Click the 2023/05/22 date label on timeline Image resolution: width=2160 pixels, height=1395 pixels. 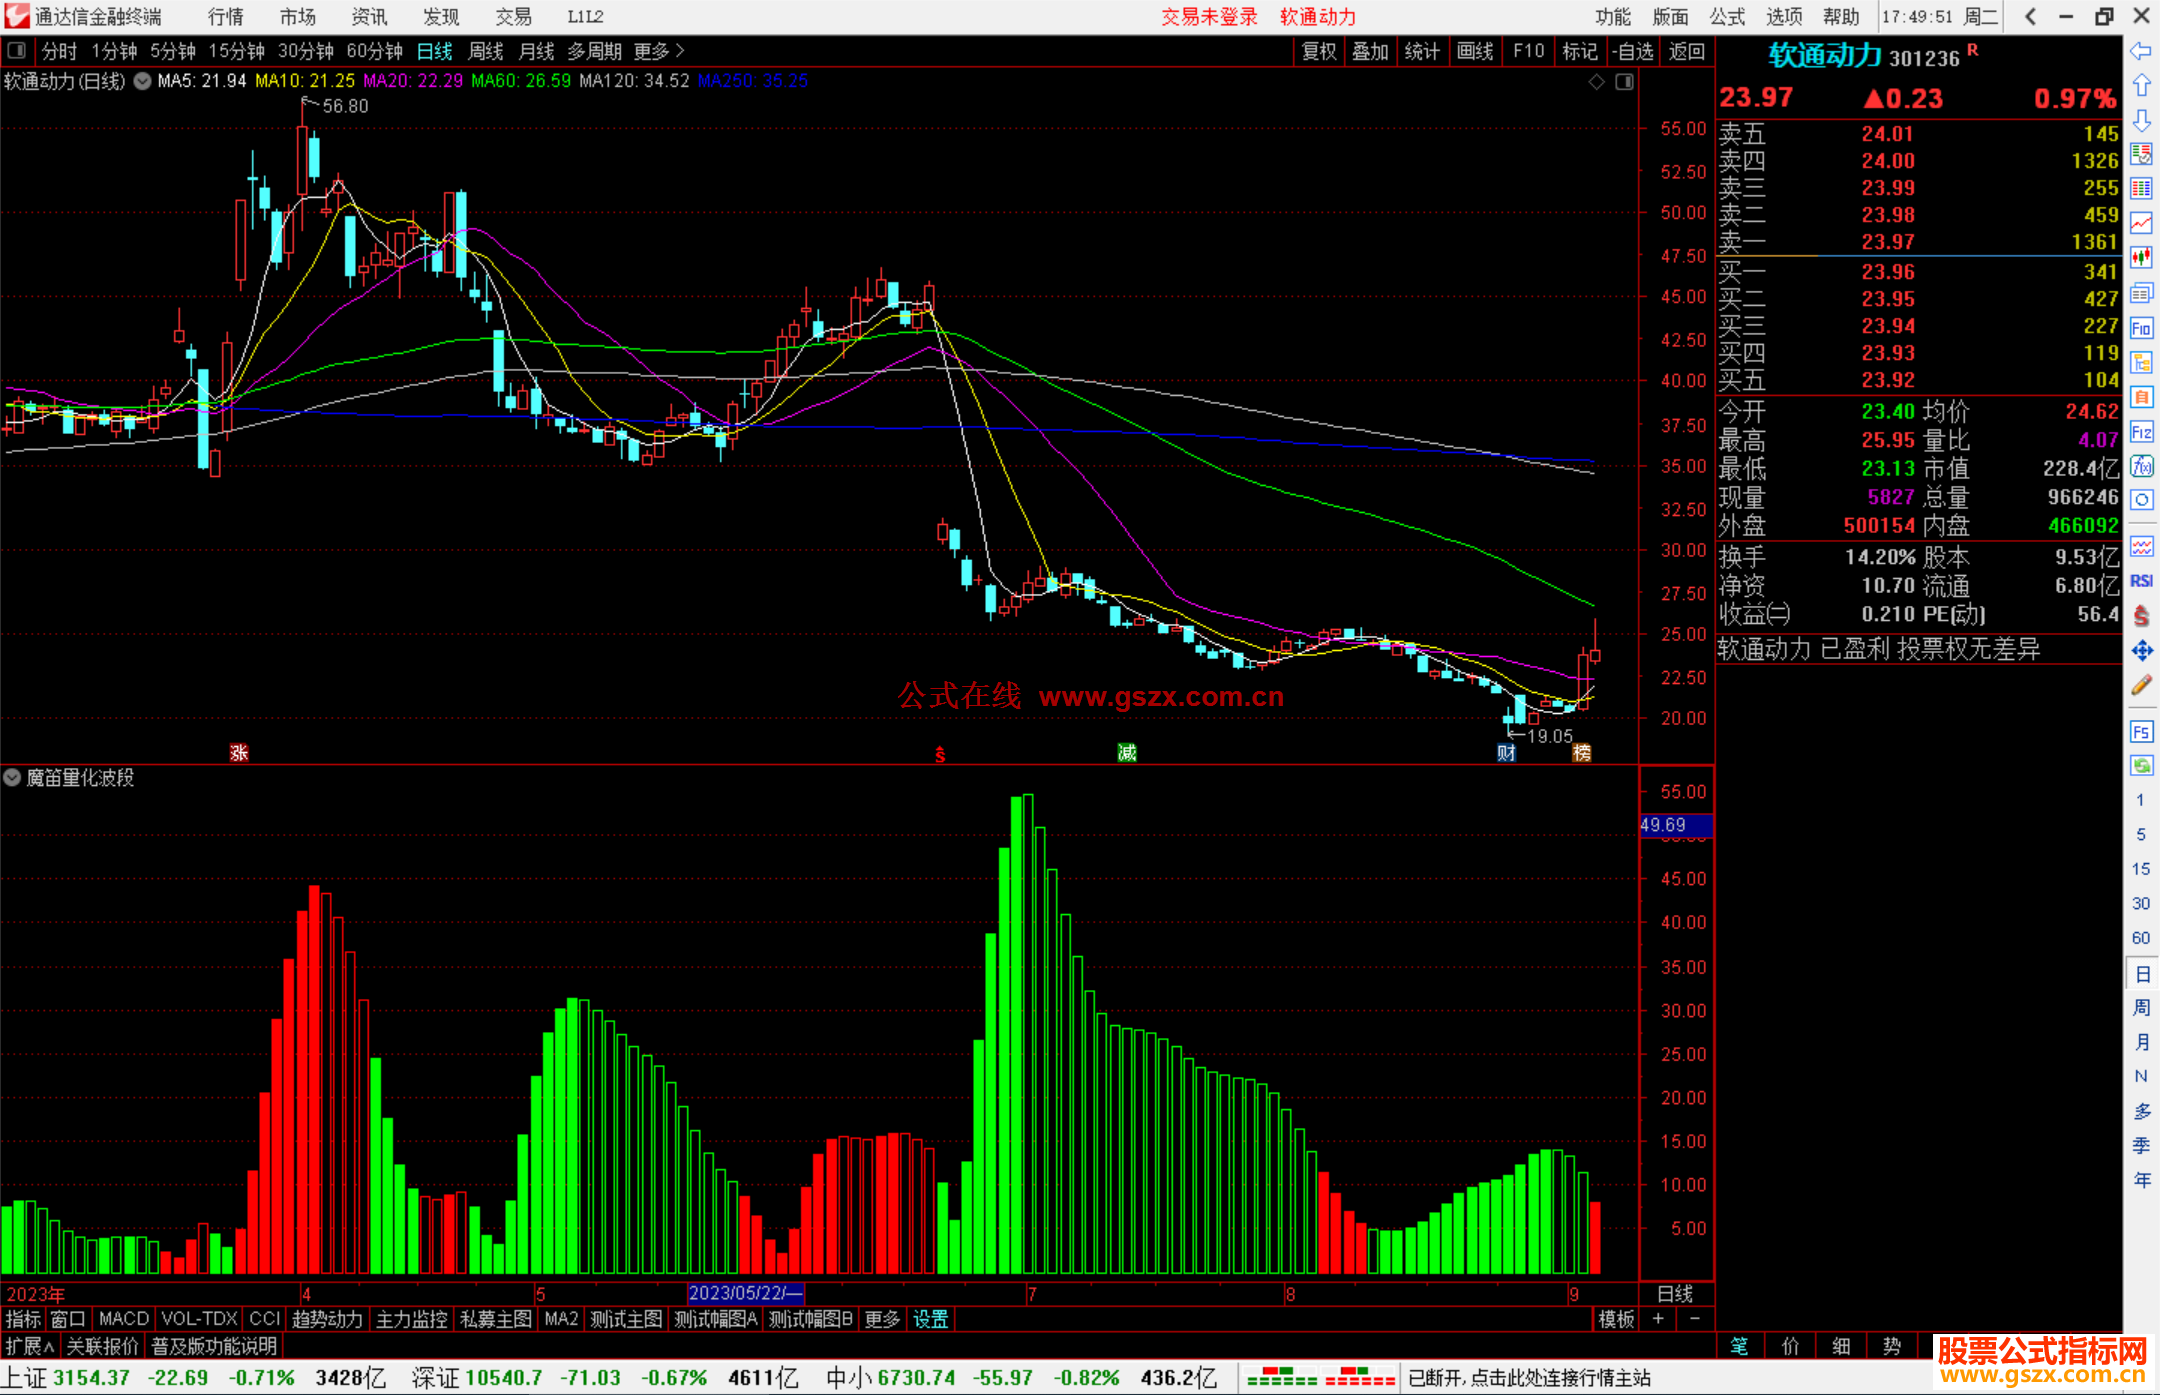pos(745,1293)
